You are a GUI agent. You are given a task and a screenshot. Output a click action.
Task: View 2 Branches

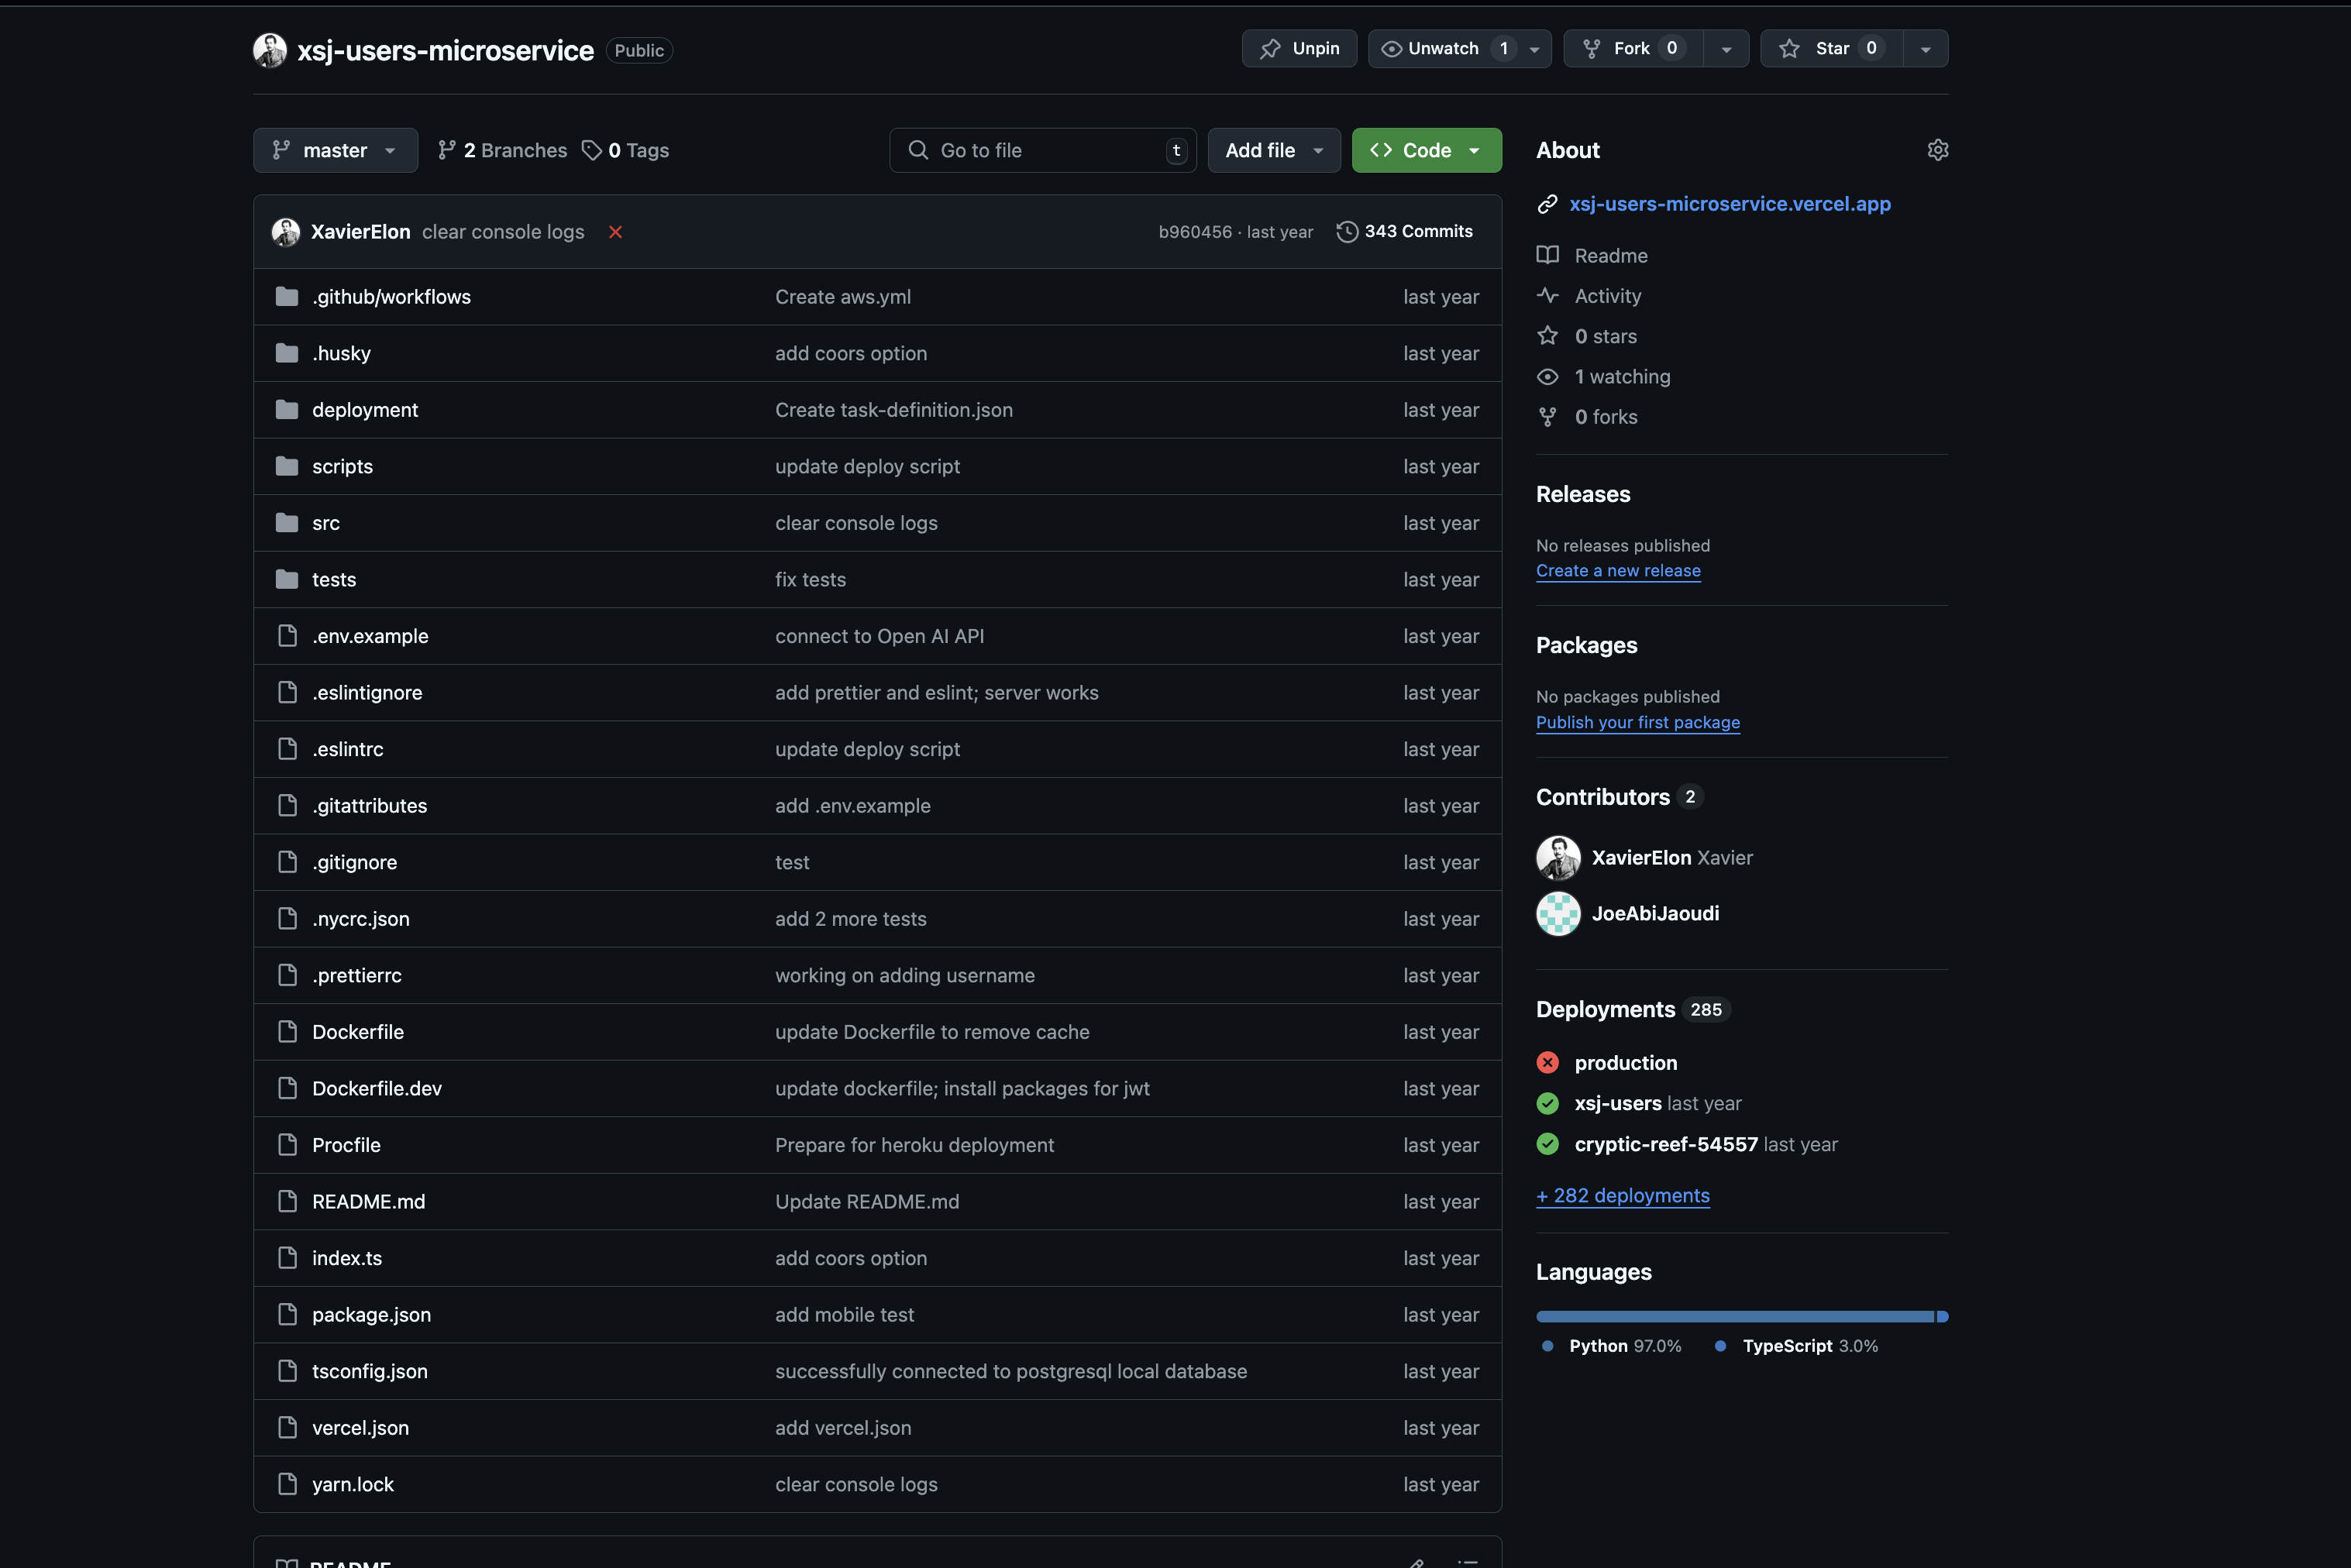pyautogui.click(x=502, y=150)
